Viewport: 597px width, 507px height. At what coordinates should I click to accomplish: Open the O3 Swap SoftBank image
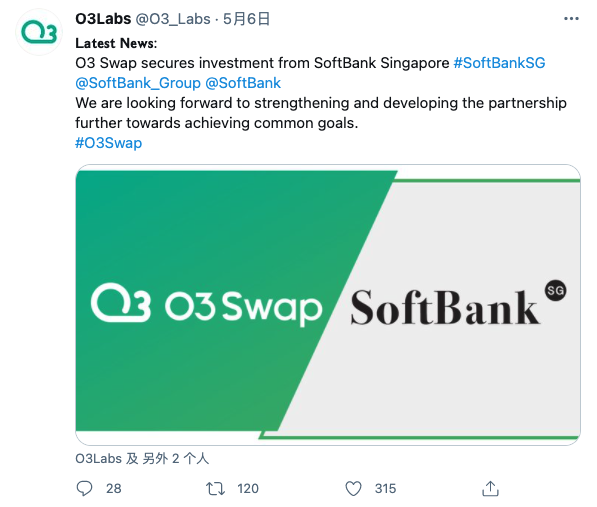coord(328,305)
